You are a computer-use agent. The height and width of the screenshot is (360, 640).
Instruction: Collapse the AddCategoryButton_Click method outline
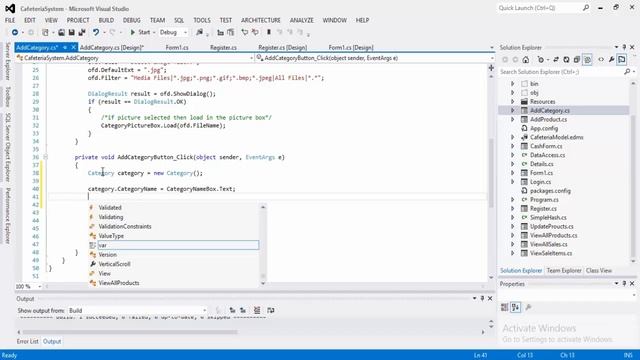45,157
